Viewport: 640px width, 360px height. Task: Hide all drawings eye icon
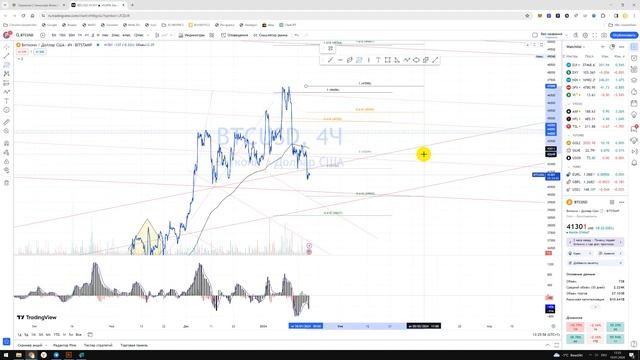pyautogui.click(x=6, y=170)
